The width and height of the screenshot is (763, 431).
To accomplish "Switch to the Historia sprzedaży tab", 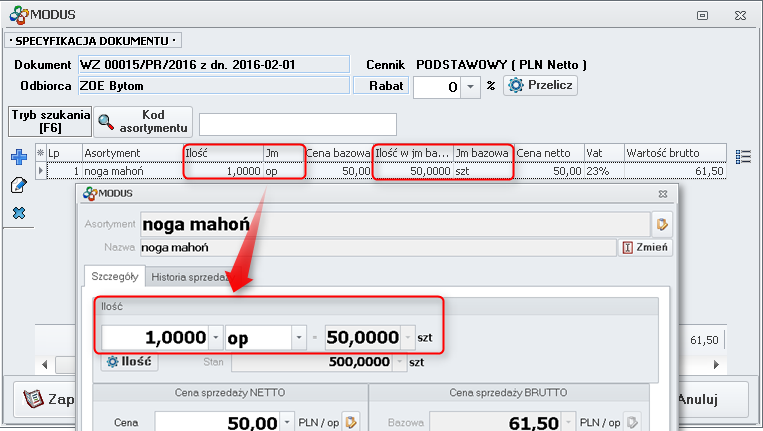I will [x=190, y=277].
